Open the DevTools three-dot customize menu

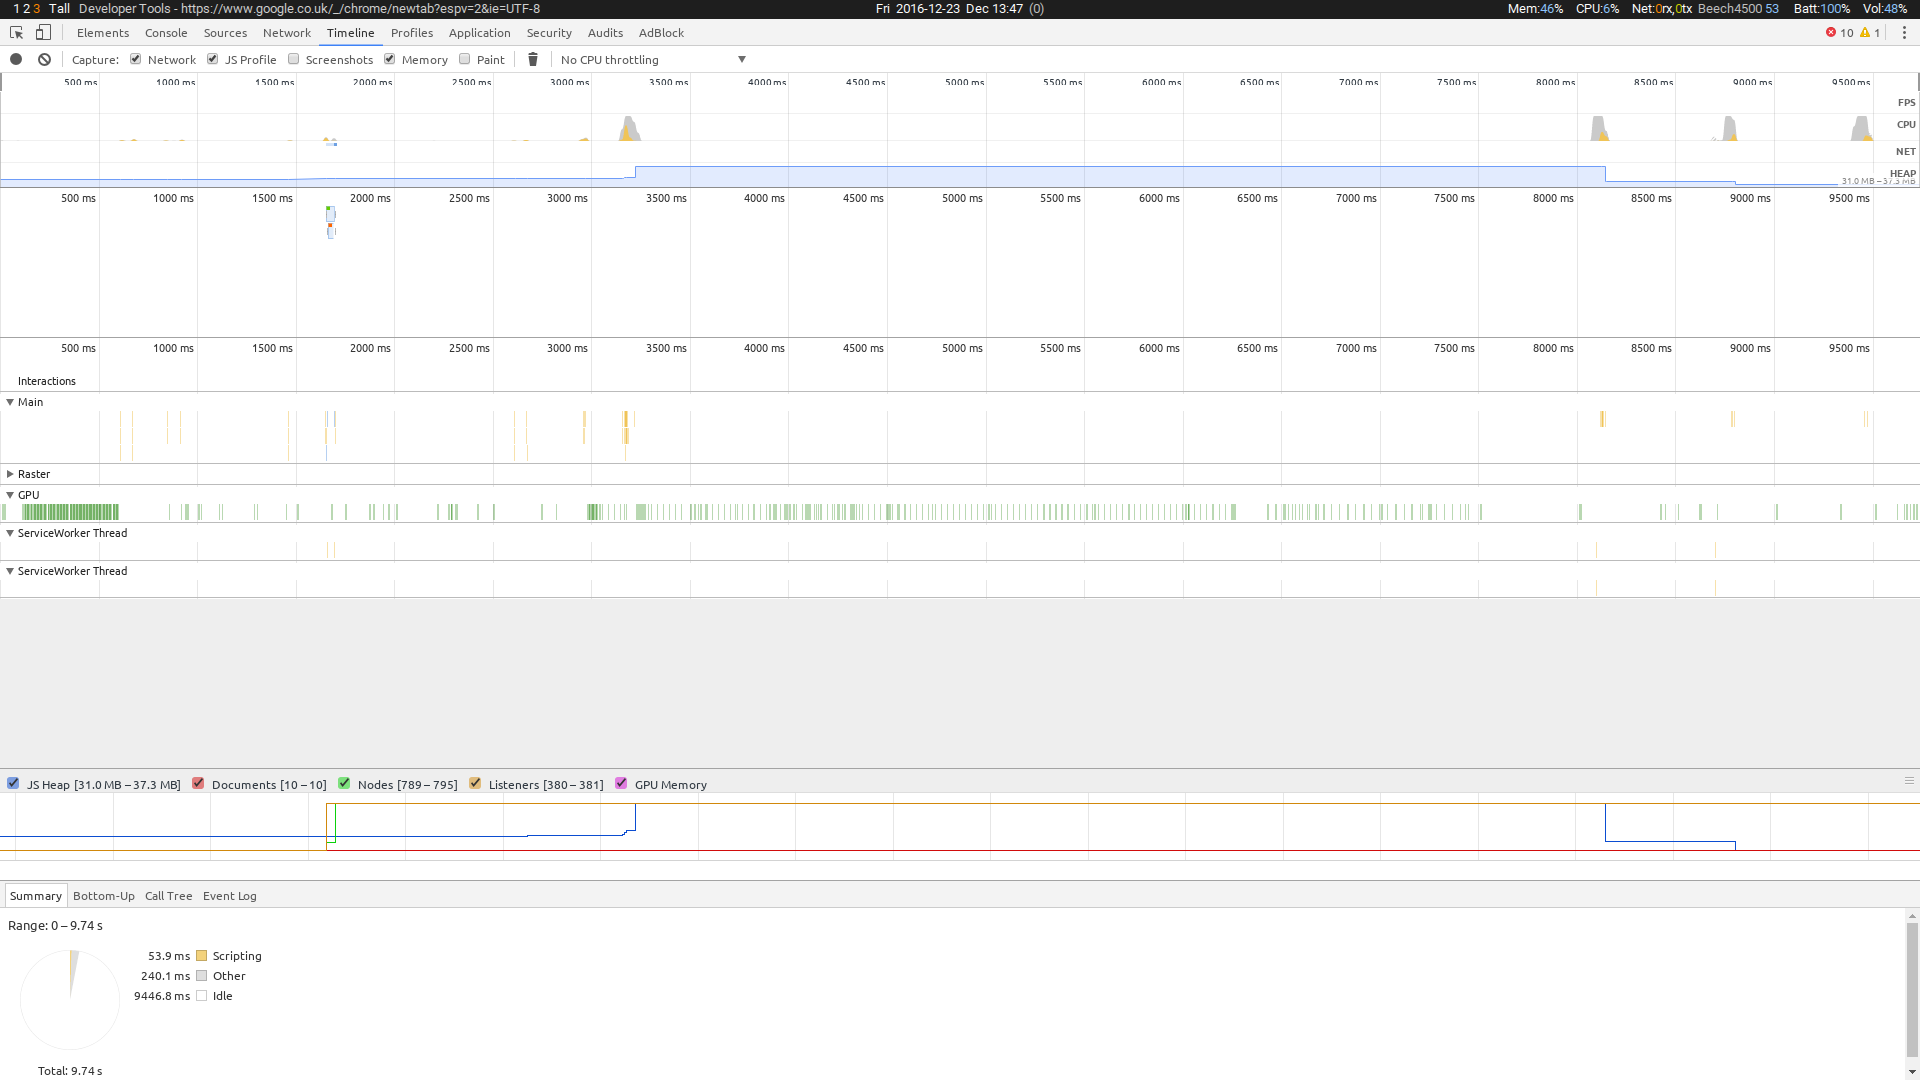(1904, 33)
